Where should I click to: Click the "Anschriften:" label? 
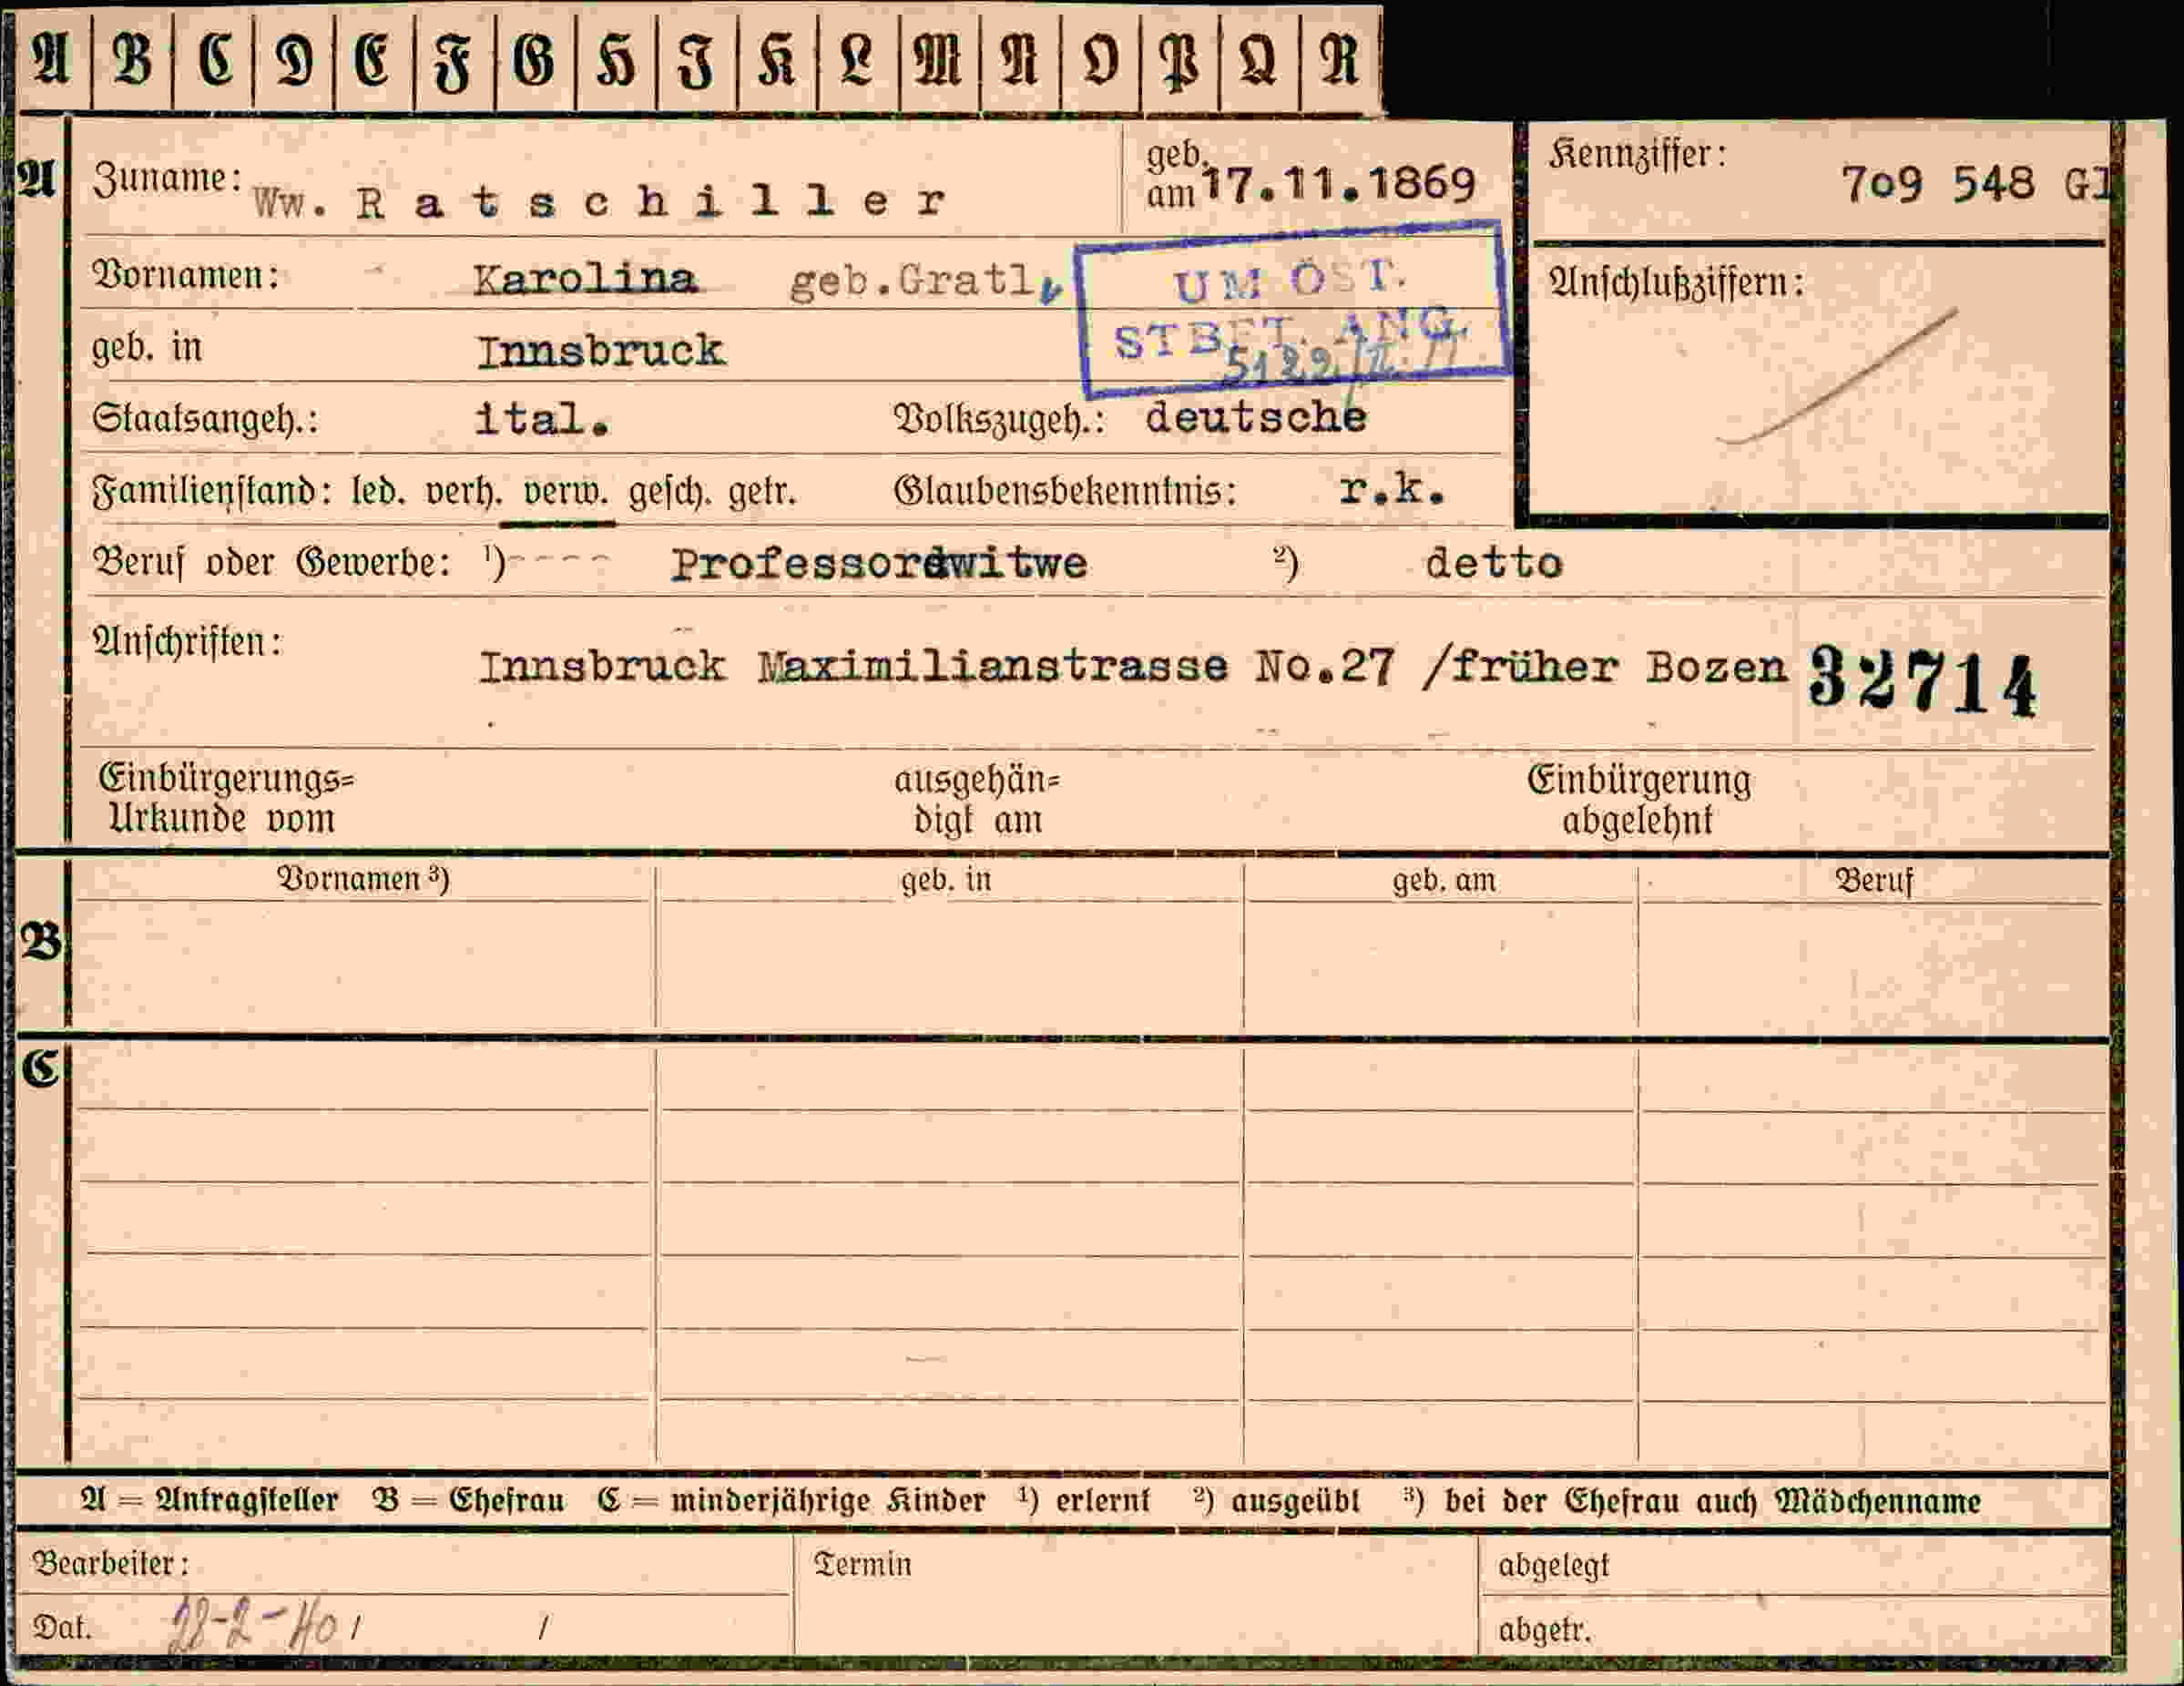click(187, 642)
